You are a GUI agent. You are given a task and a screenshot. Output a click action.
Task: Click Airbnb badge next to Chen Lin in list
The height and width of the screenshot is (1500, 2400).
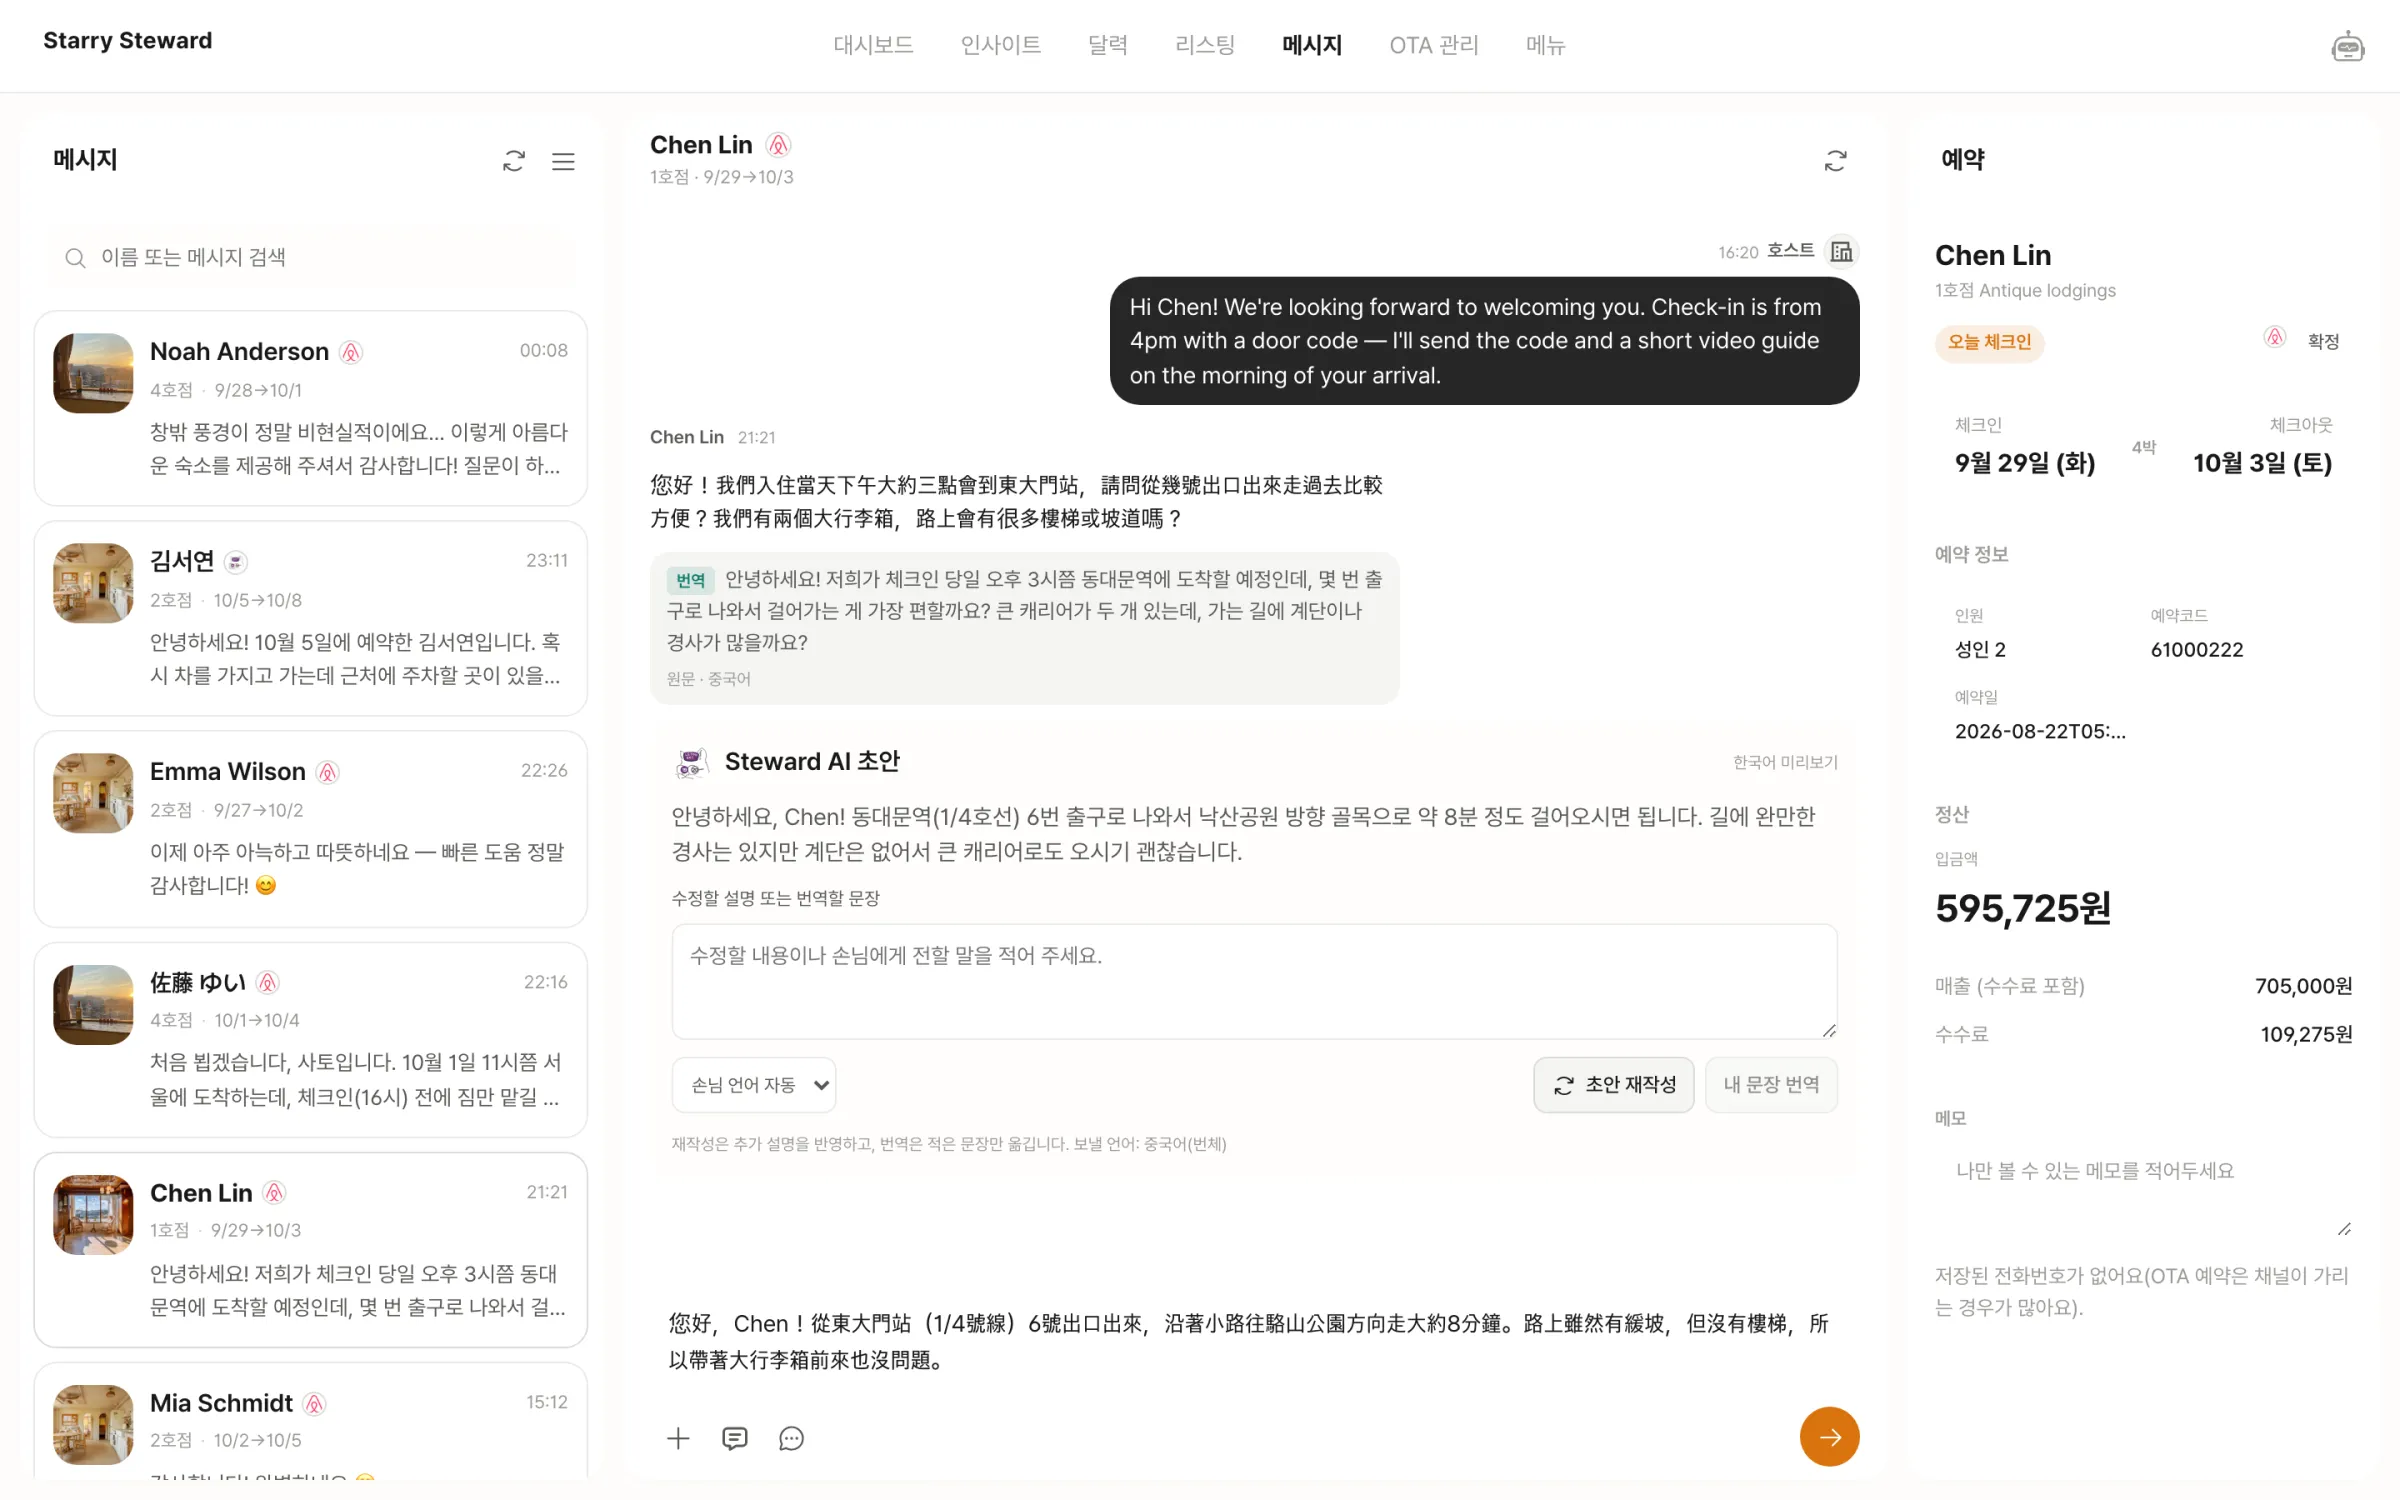click(274, 1193)
